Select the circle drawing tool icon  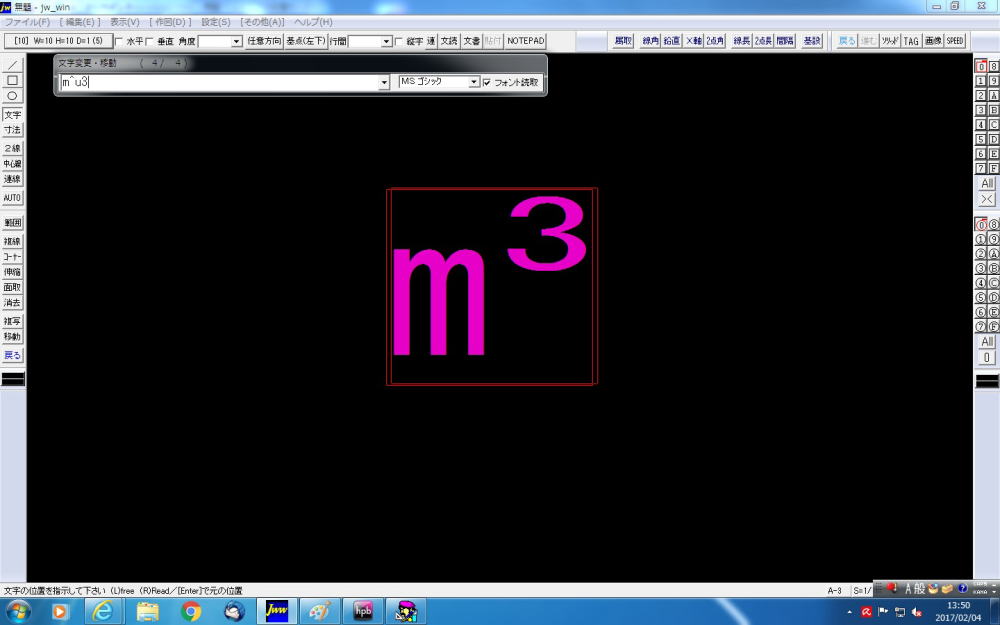12,96
